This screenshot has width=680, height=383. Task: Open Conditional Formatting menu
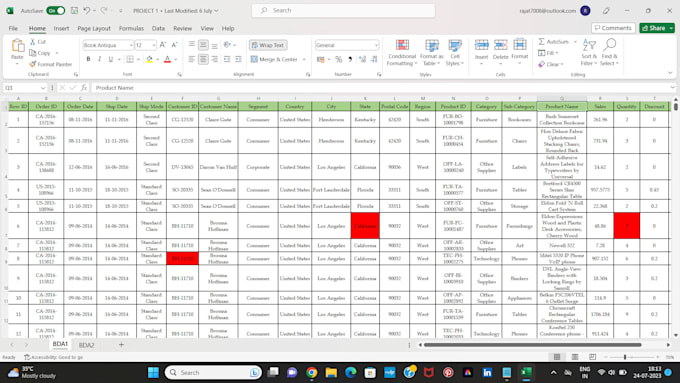pos(402,52)
